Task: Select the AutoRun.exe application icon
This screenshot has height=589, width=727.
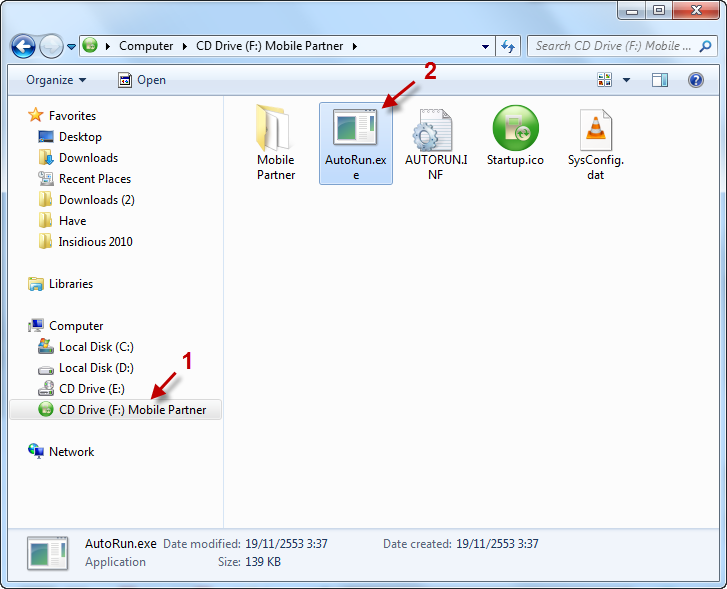Action: 355,126
